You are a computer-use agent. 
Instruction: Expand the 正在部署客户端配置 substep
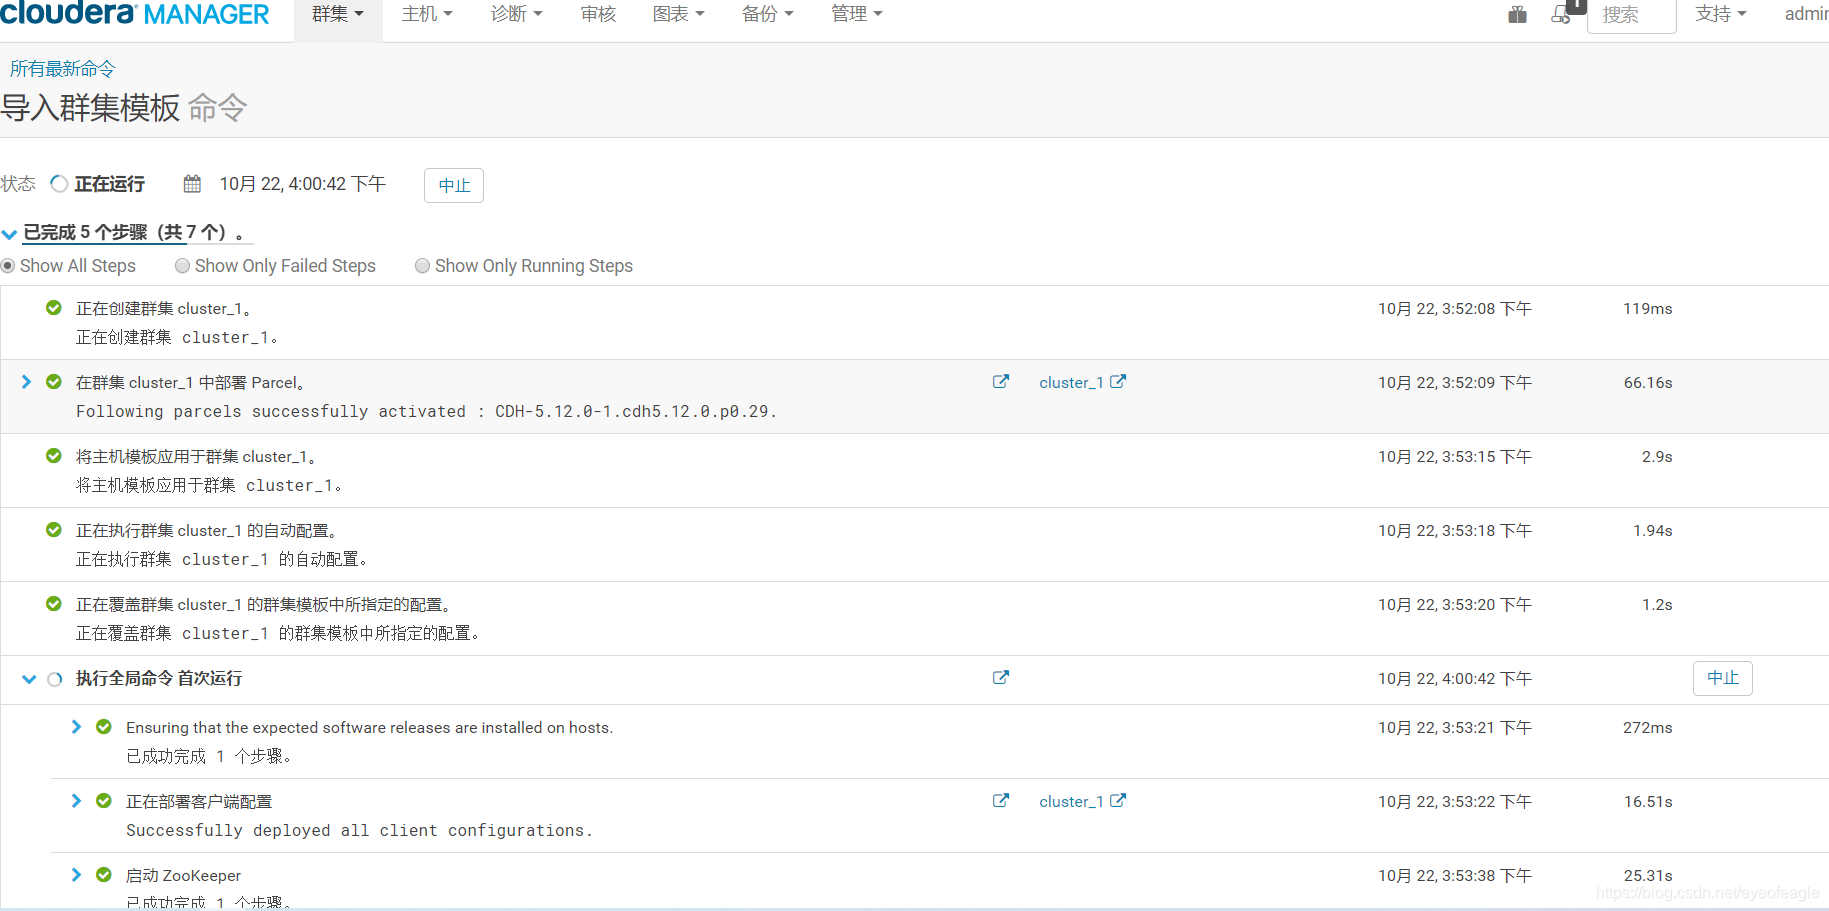pos(76,801)
